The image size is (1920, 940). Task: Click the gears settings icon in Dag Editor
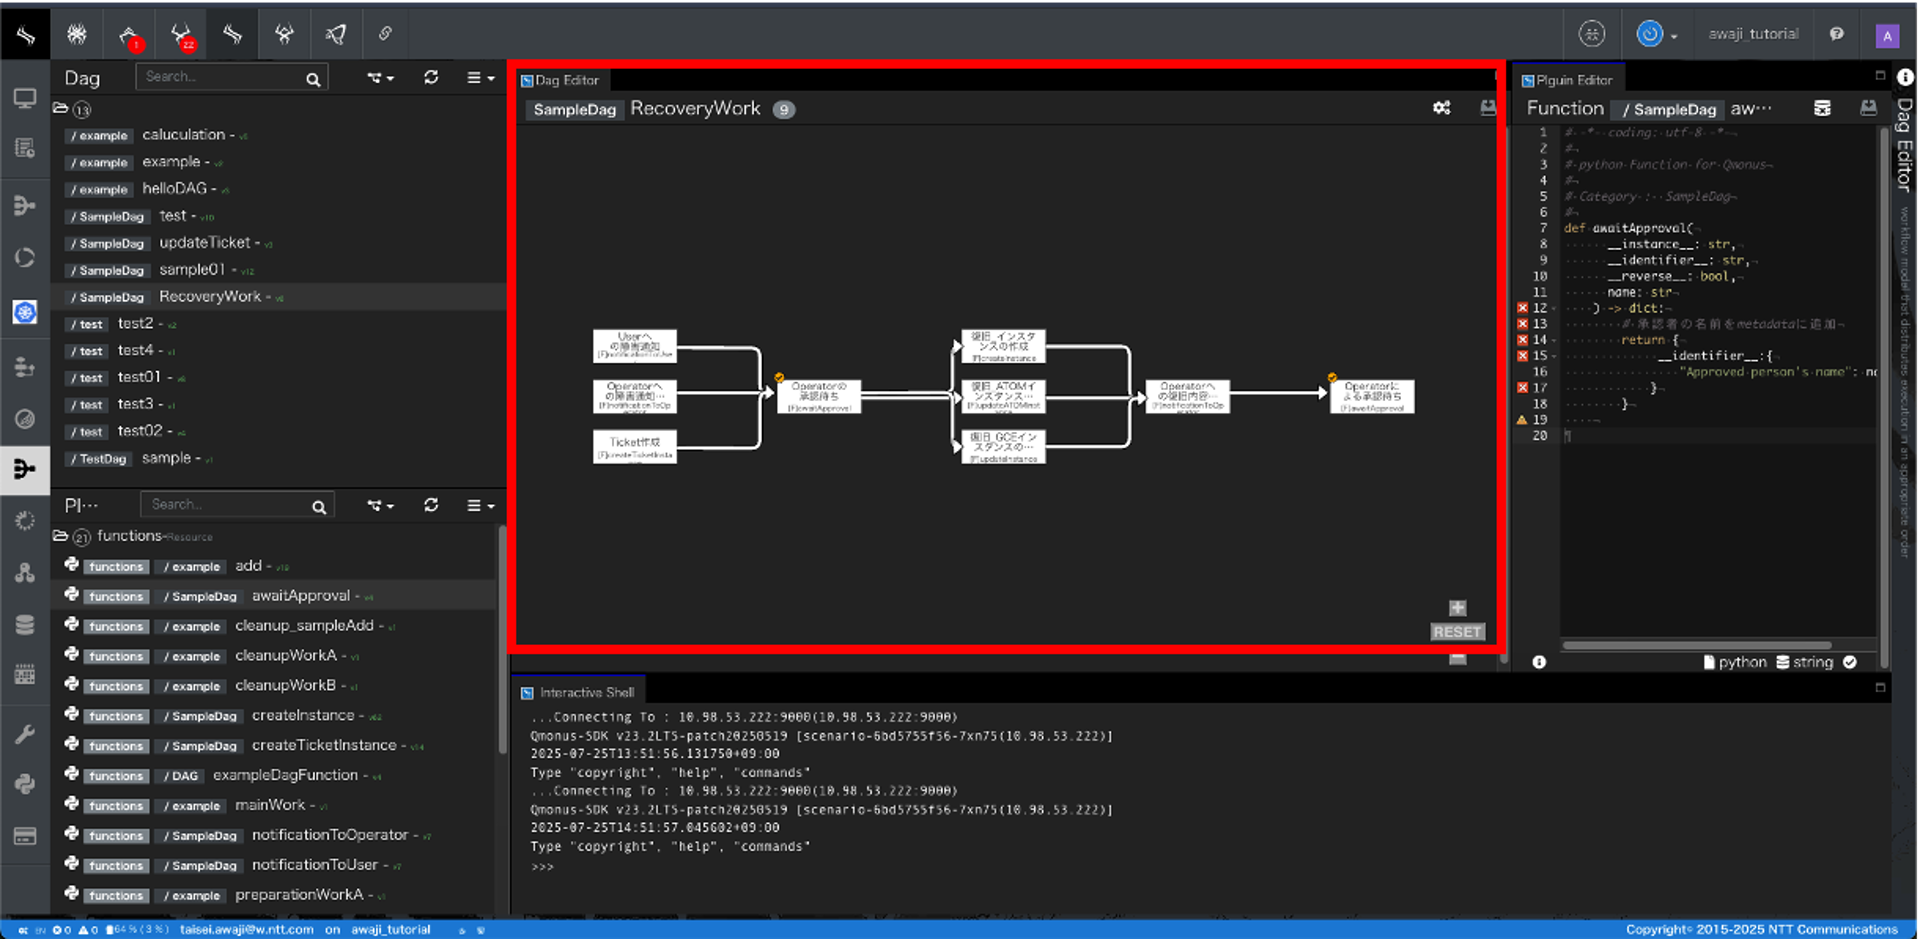click(x=1441, y=108)
